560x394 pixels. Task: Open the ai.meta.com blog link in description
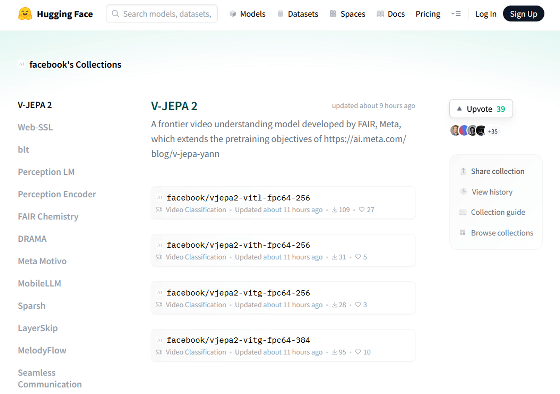(x=279, y=146)
